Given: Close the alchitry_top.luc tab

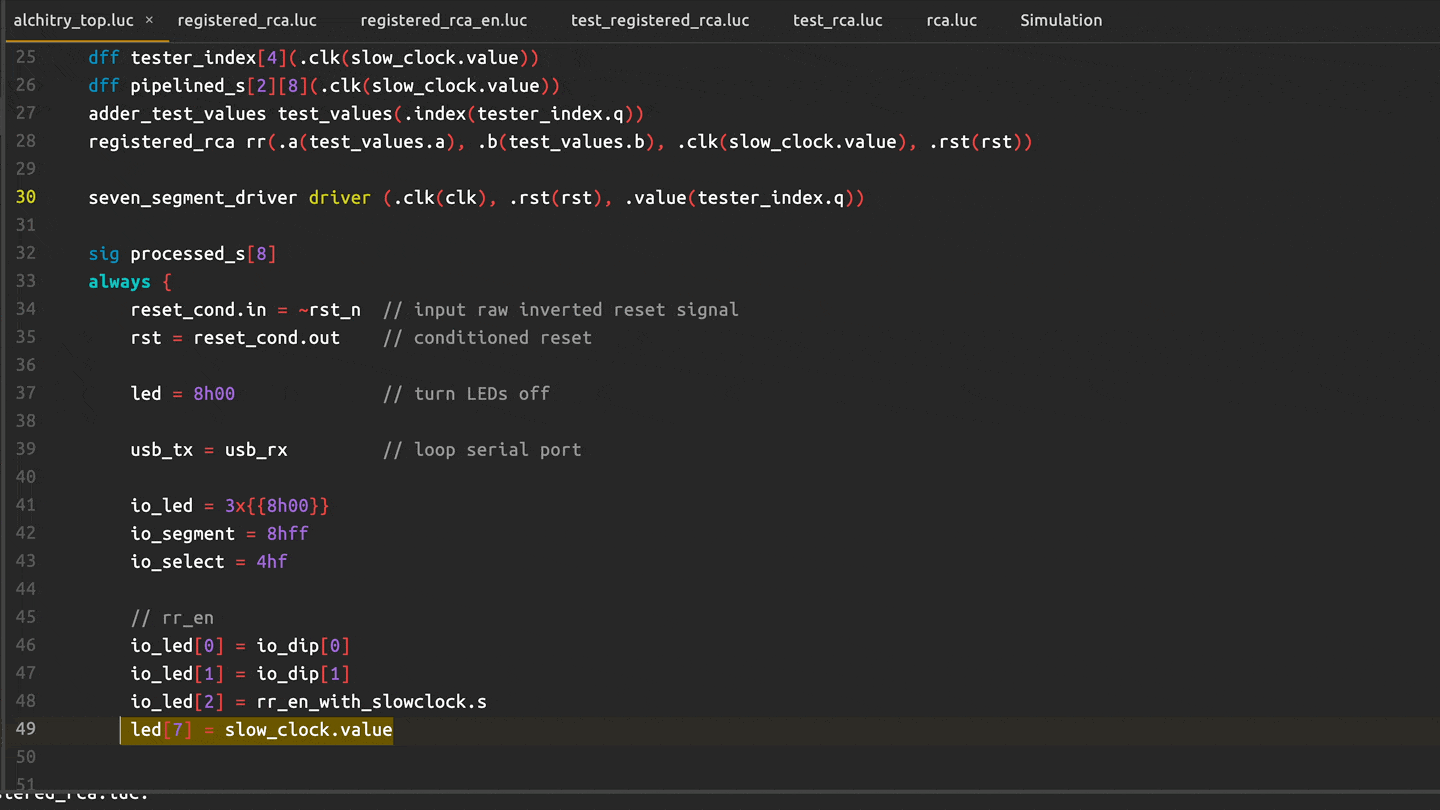Looking at the screenshot, I should click(x=149, y=20).
